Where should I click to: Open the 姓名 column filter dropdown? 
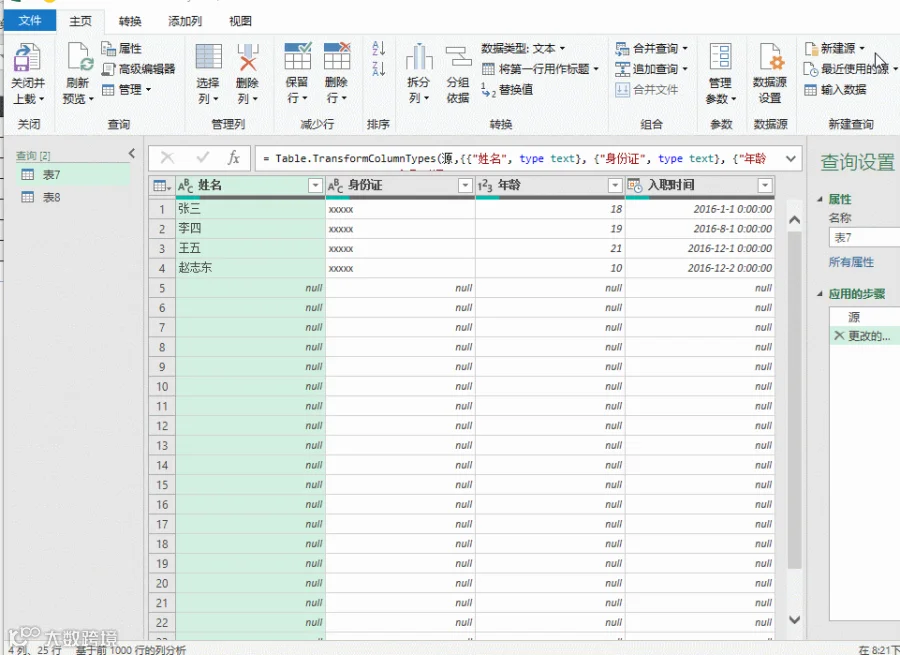pos(315,185)
